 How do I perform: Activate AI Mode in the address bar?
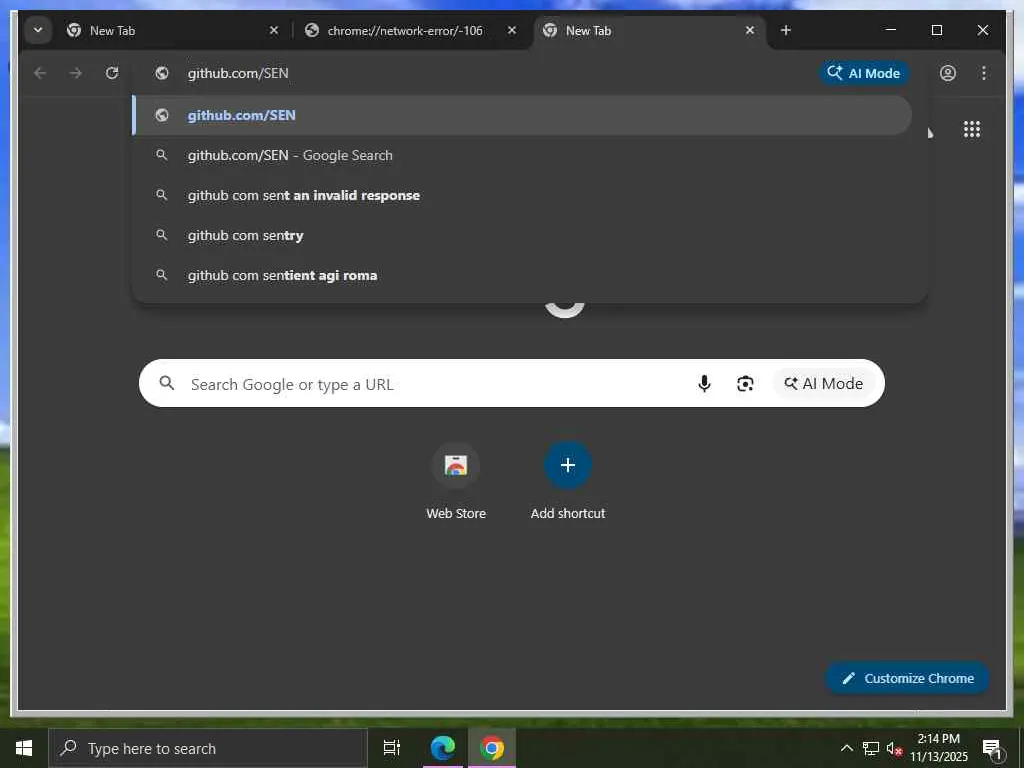[864, 73]
